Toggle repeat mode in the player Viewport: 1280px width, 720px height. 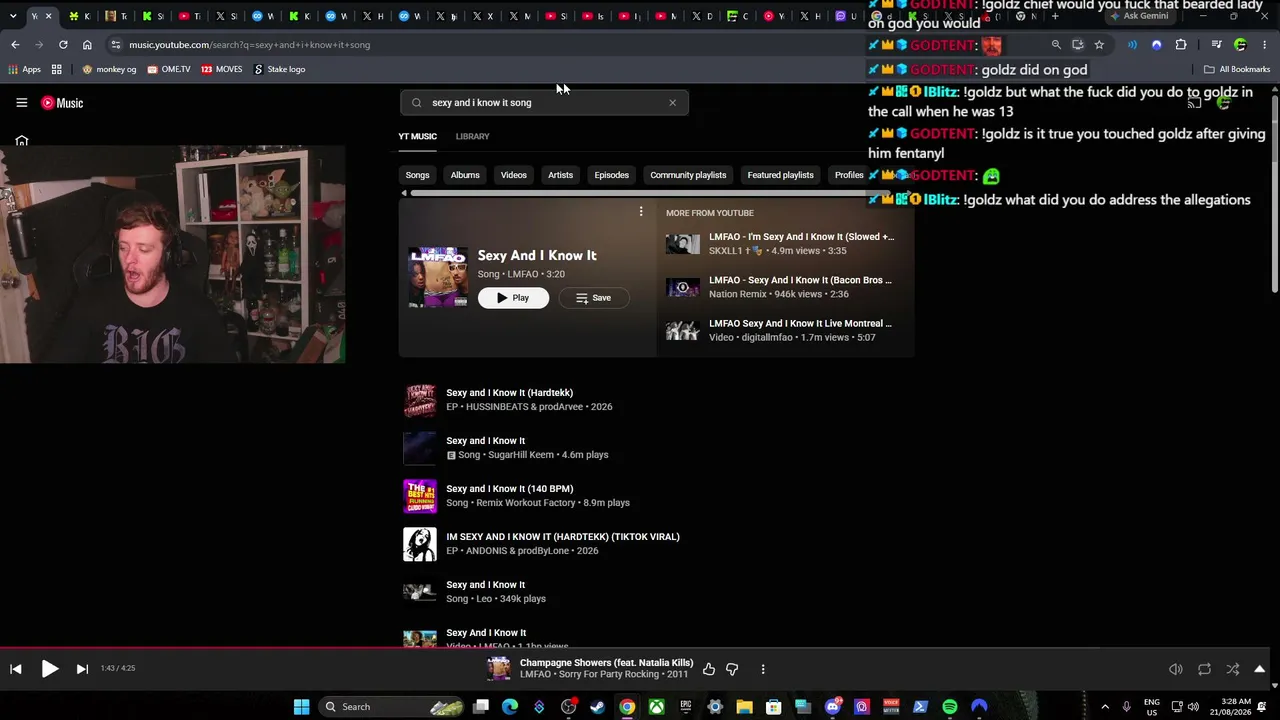click(1204, 669)
